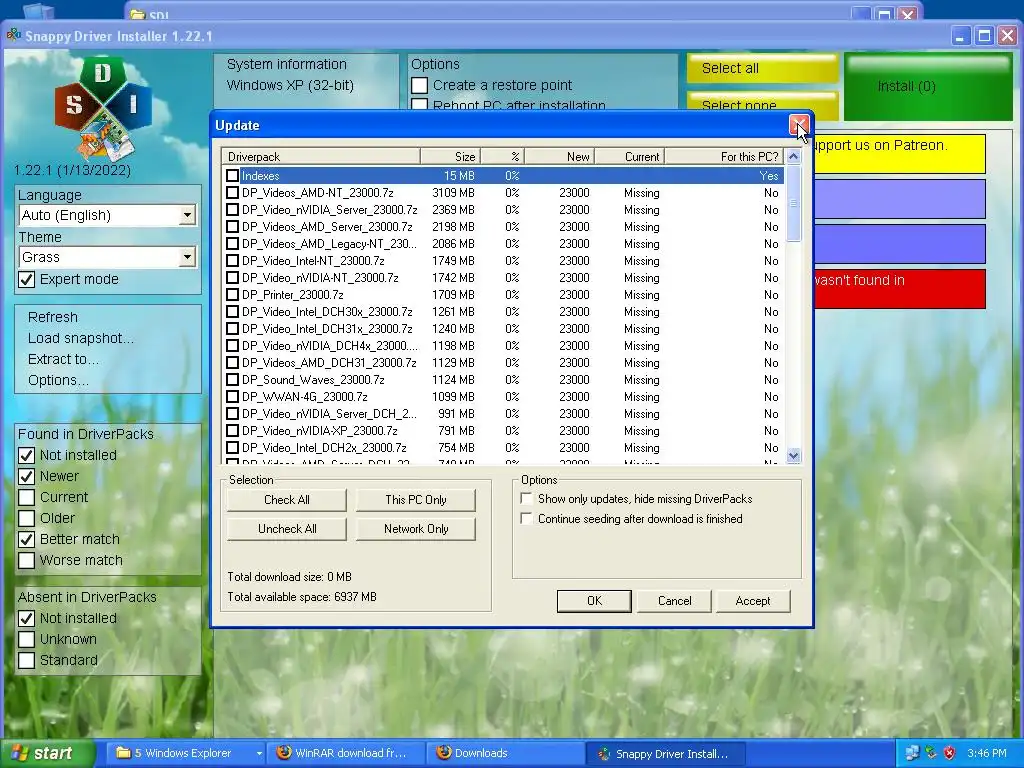Image resolution: width=1024 pixels, height=768 pixels.
Task: Enable the Worse match checkbox
Action: pos(26,560)
